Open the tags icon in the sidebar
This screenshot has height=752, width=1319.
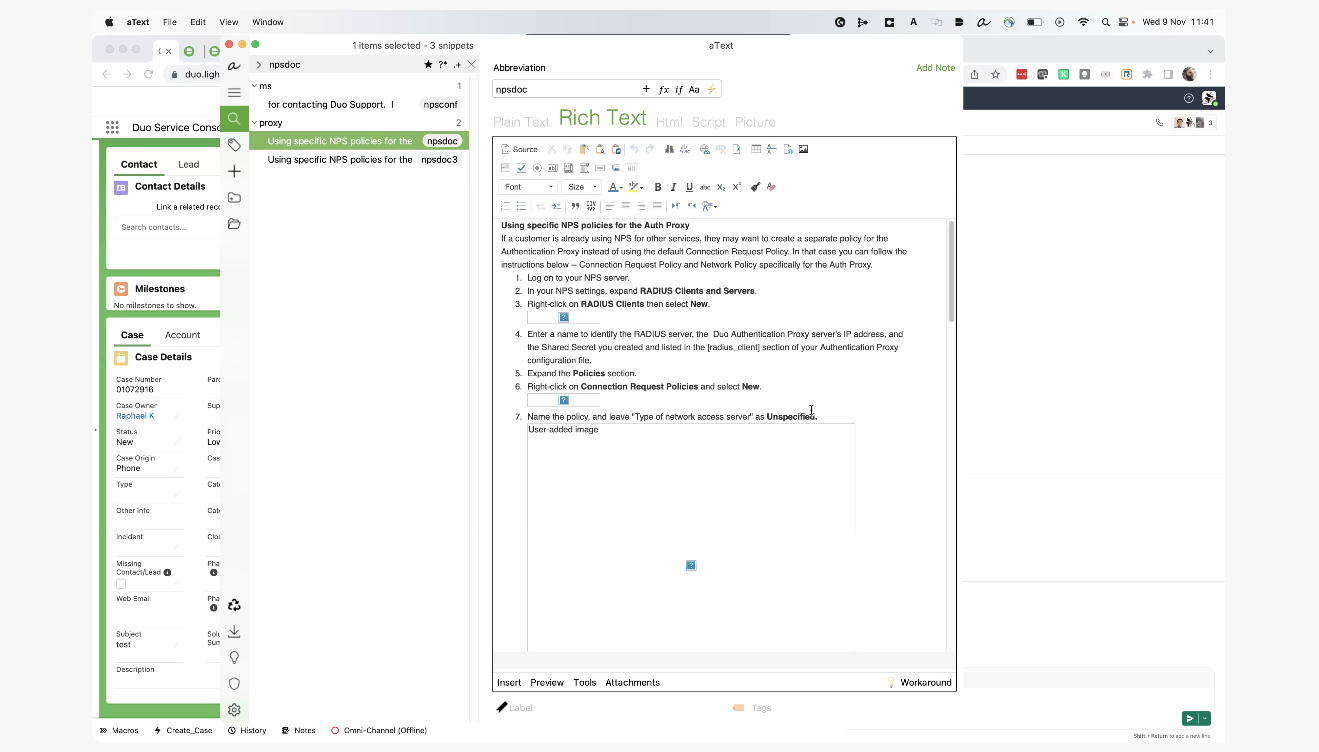[x=234, y=145]
